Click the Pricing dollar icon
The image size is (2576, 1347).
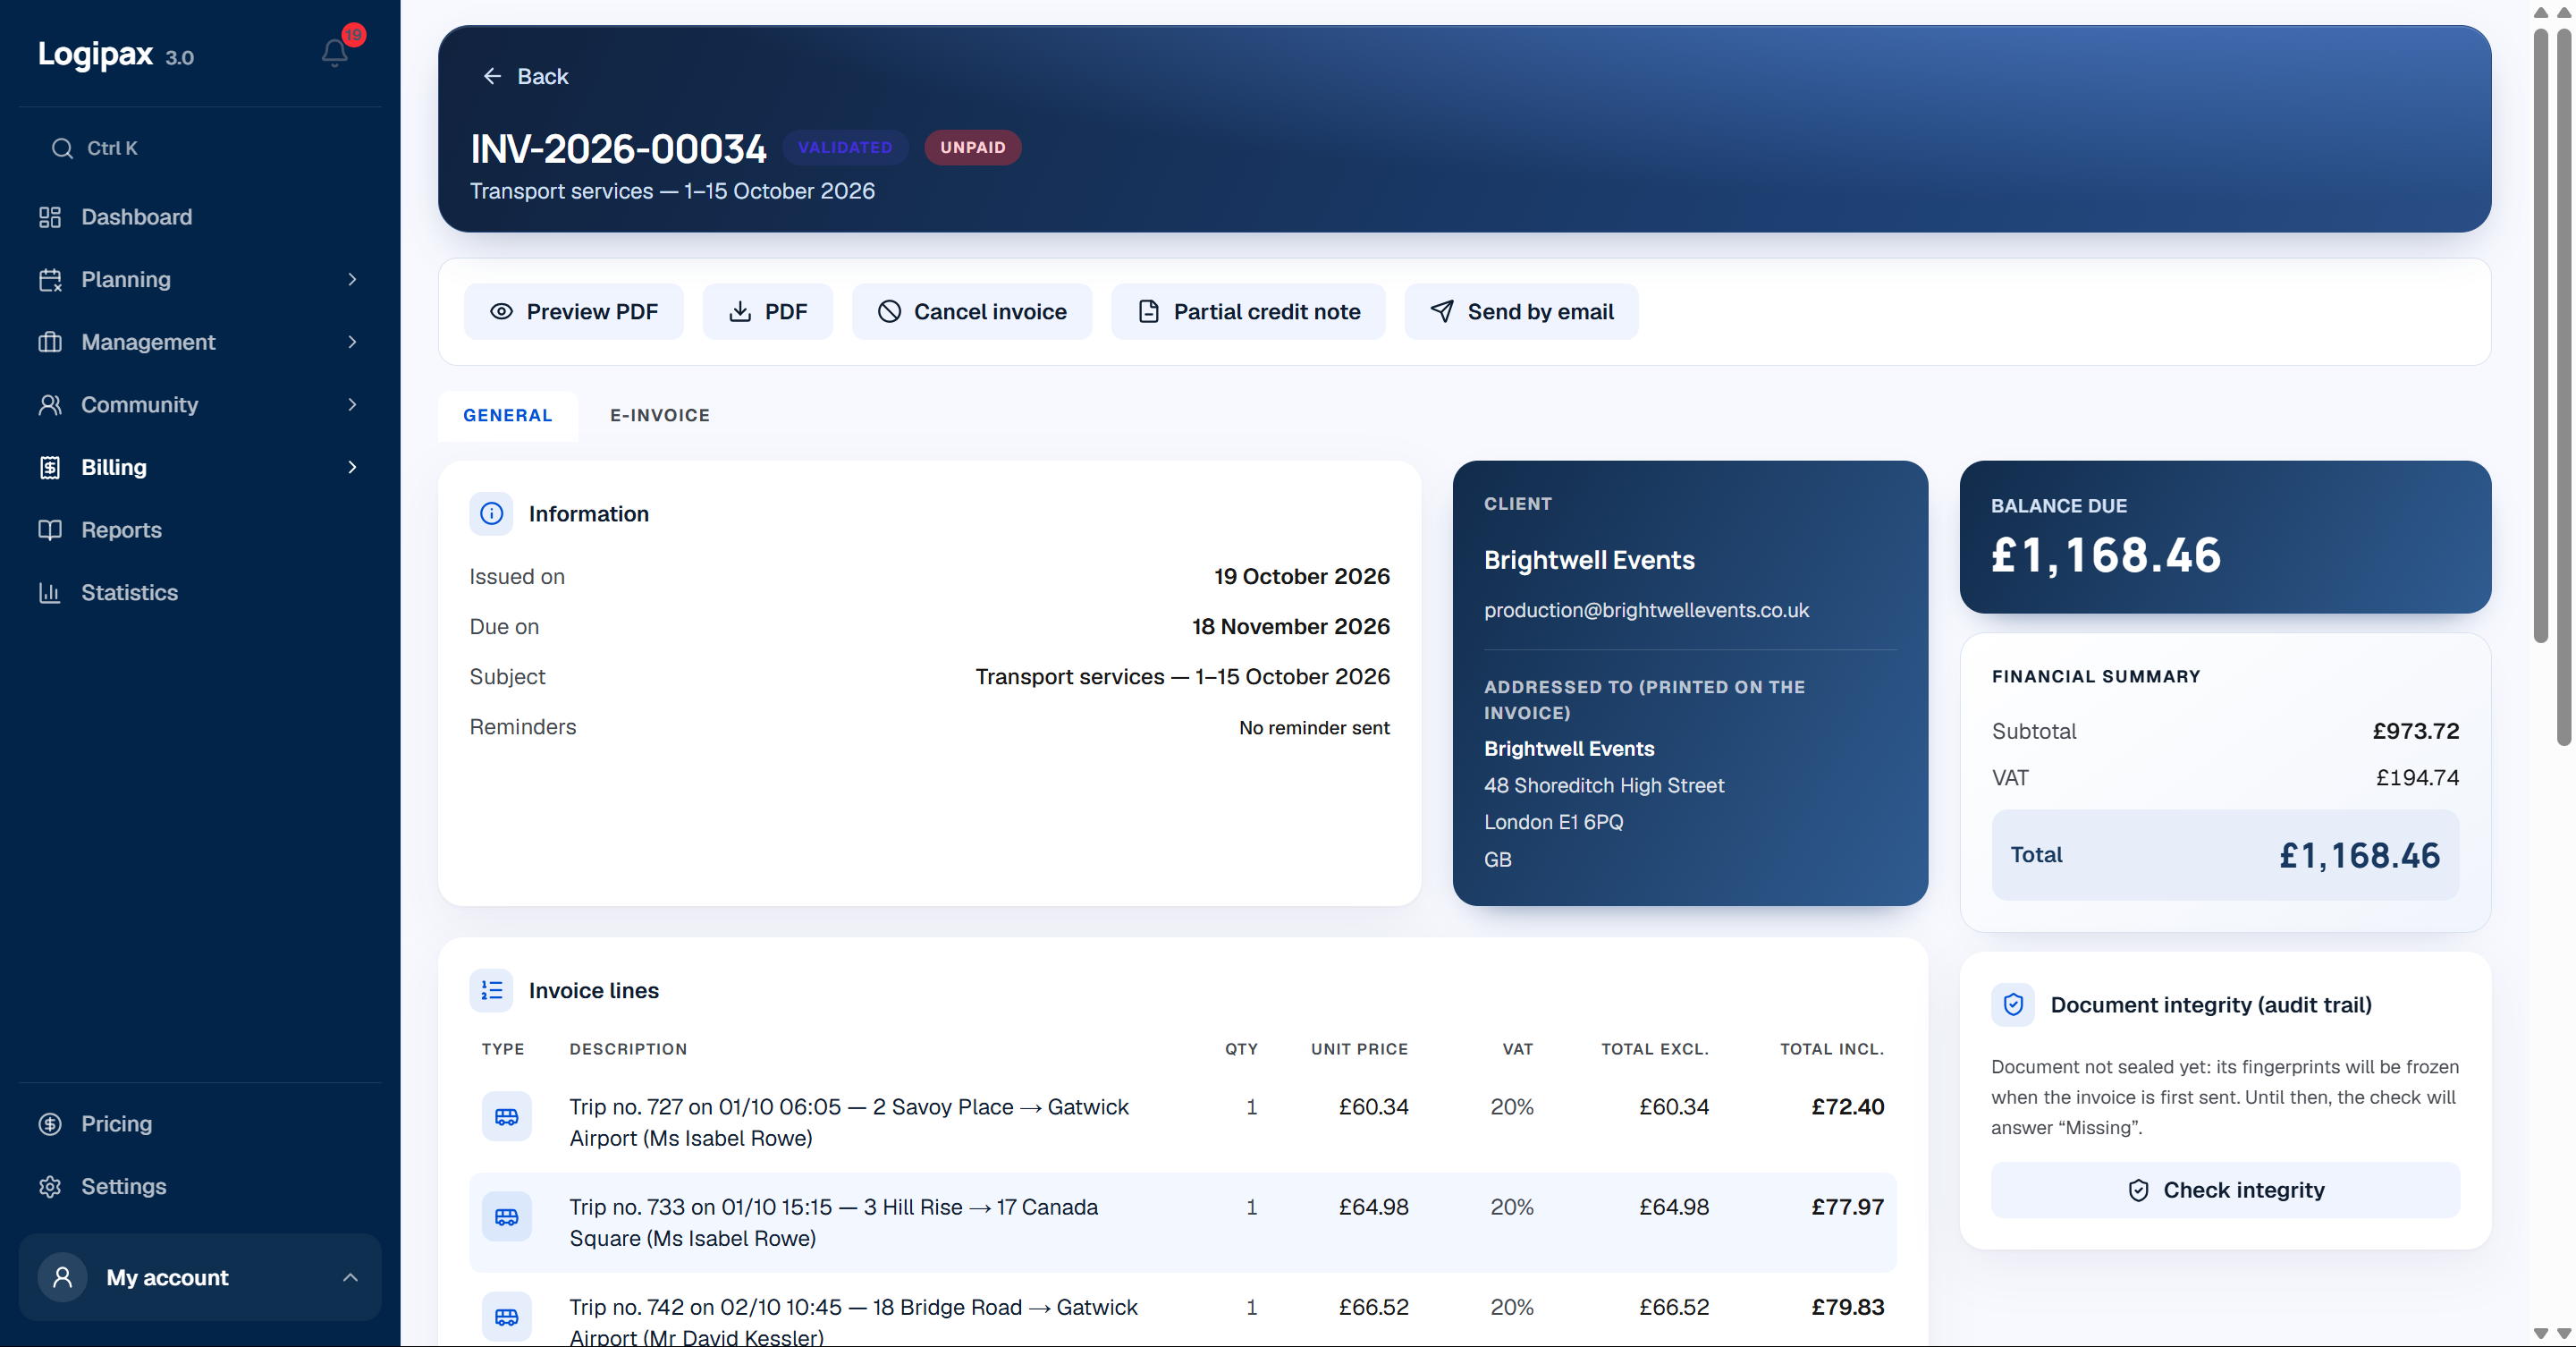point(50,1124)
